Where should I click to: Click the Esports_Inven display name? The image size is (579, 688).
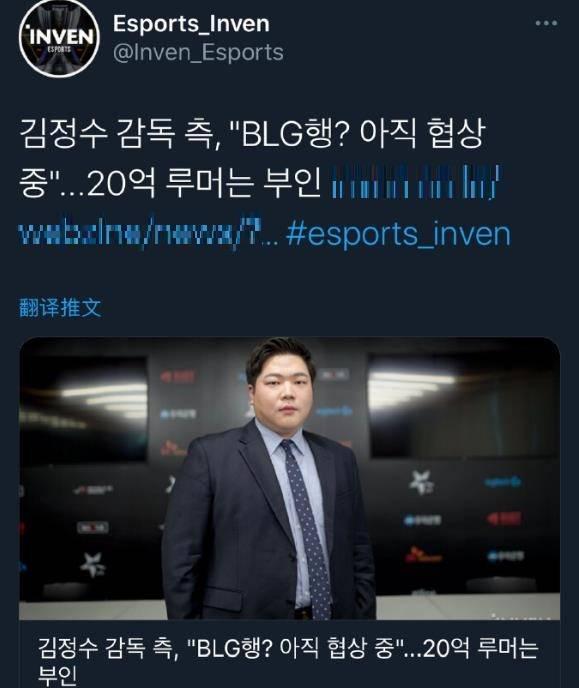[191, 24]
